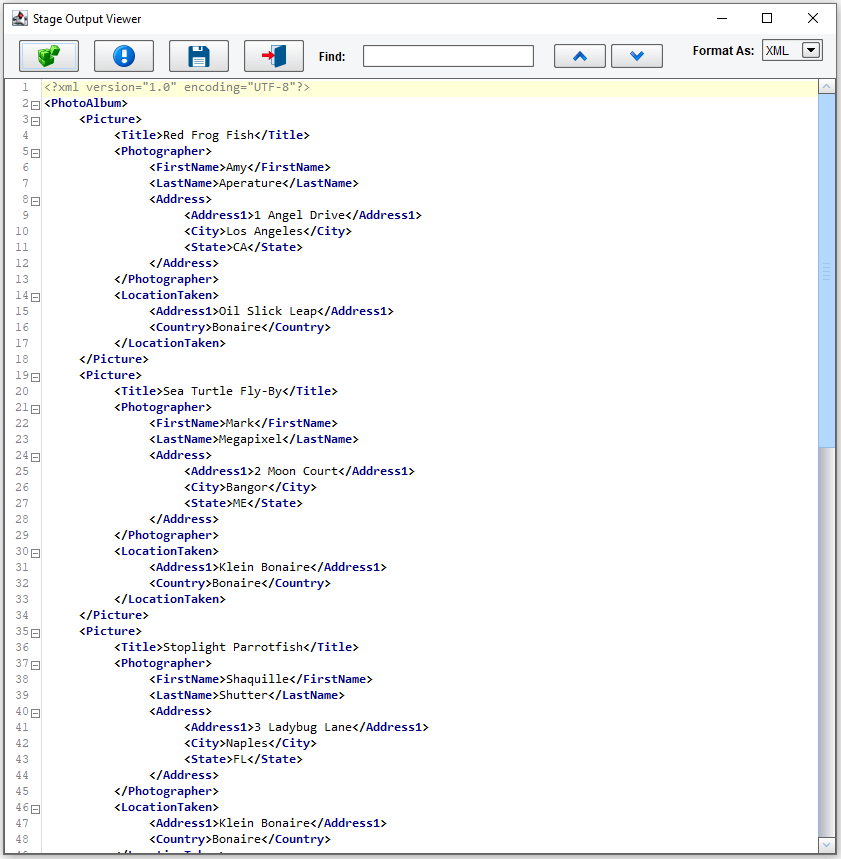Click the Address1 line 'Oil Slick Leap'
The image size is (841, 859).
click(x=272, y=311)
